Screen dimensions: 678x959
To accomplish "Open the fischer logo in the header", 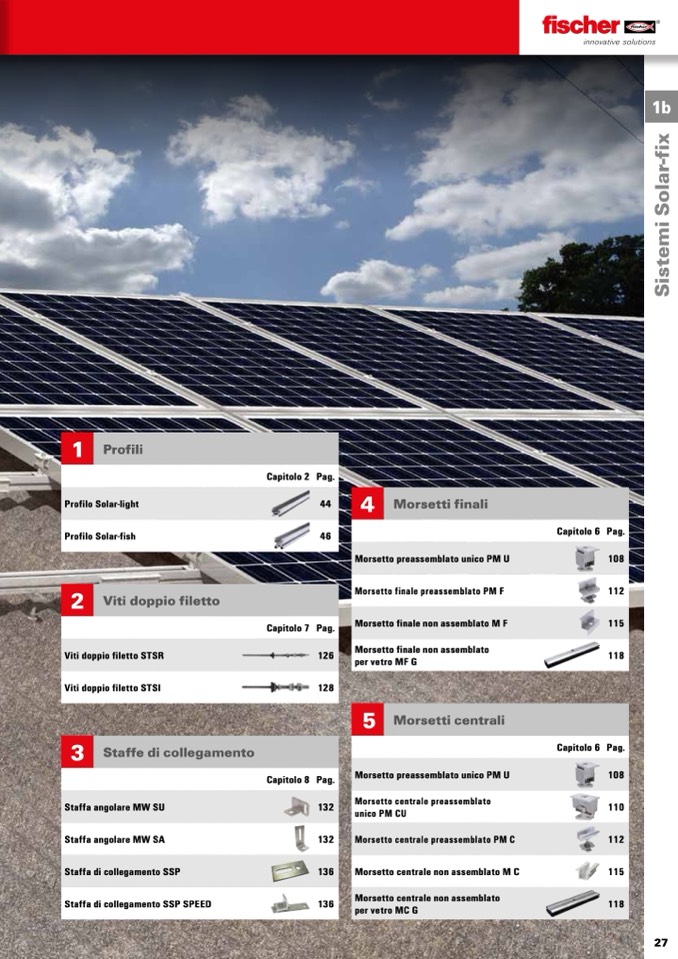I will tap(598, 27).
